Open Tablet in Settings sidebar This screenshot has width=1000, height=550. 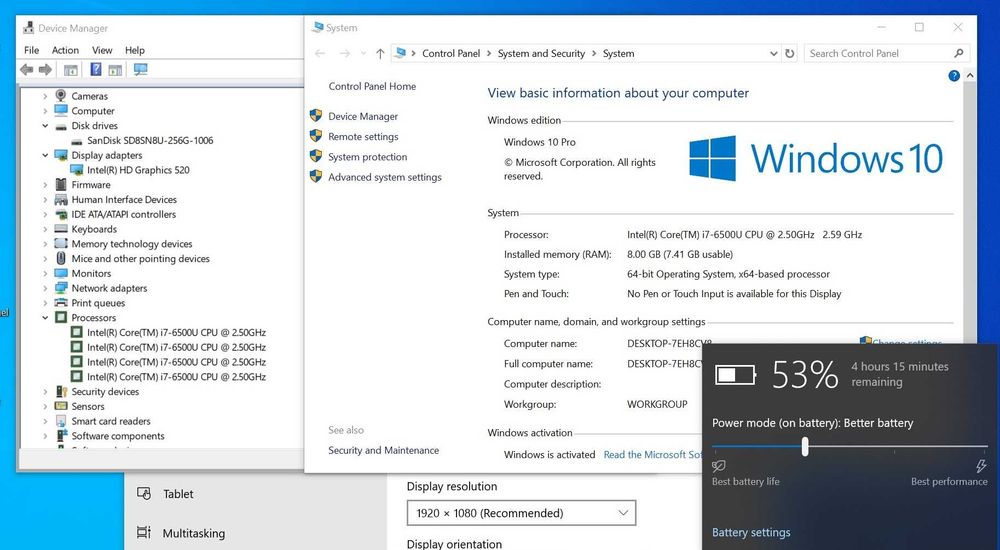178,494
